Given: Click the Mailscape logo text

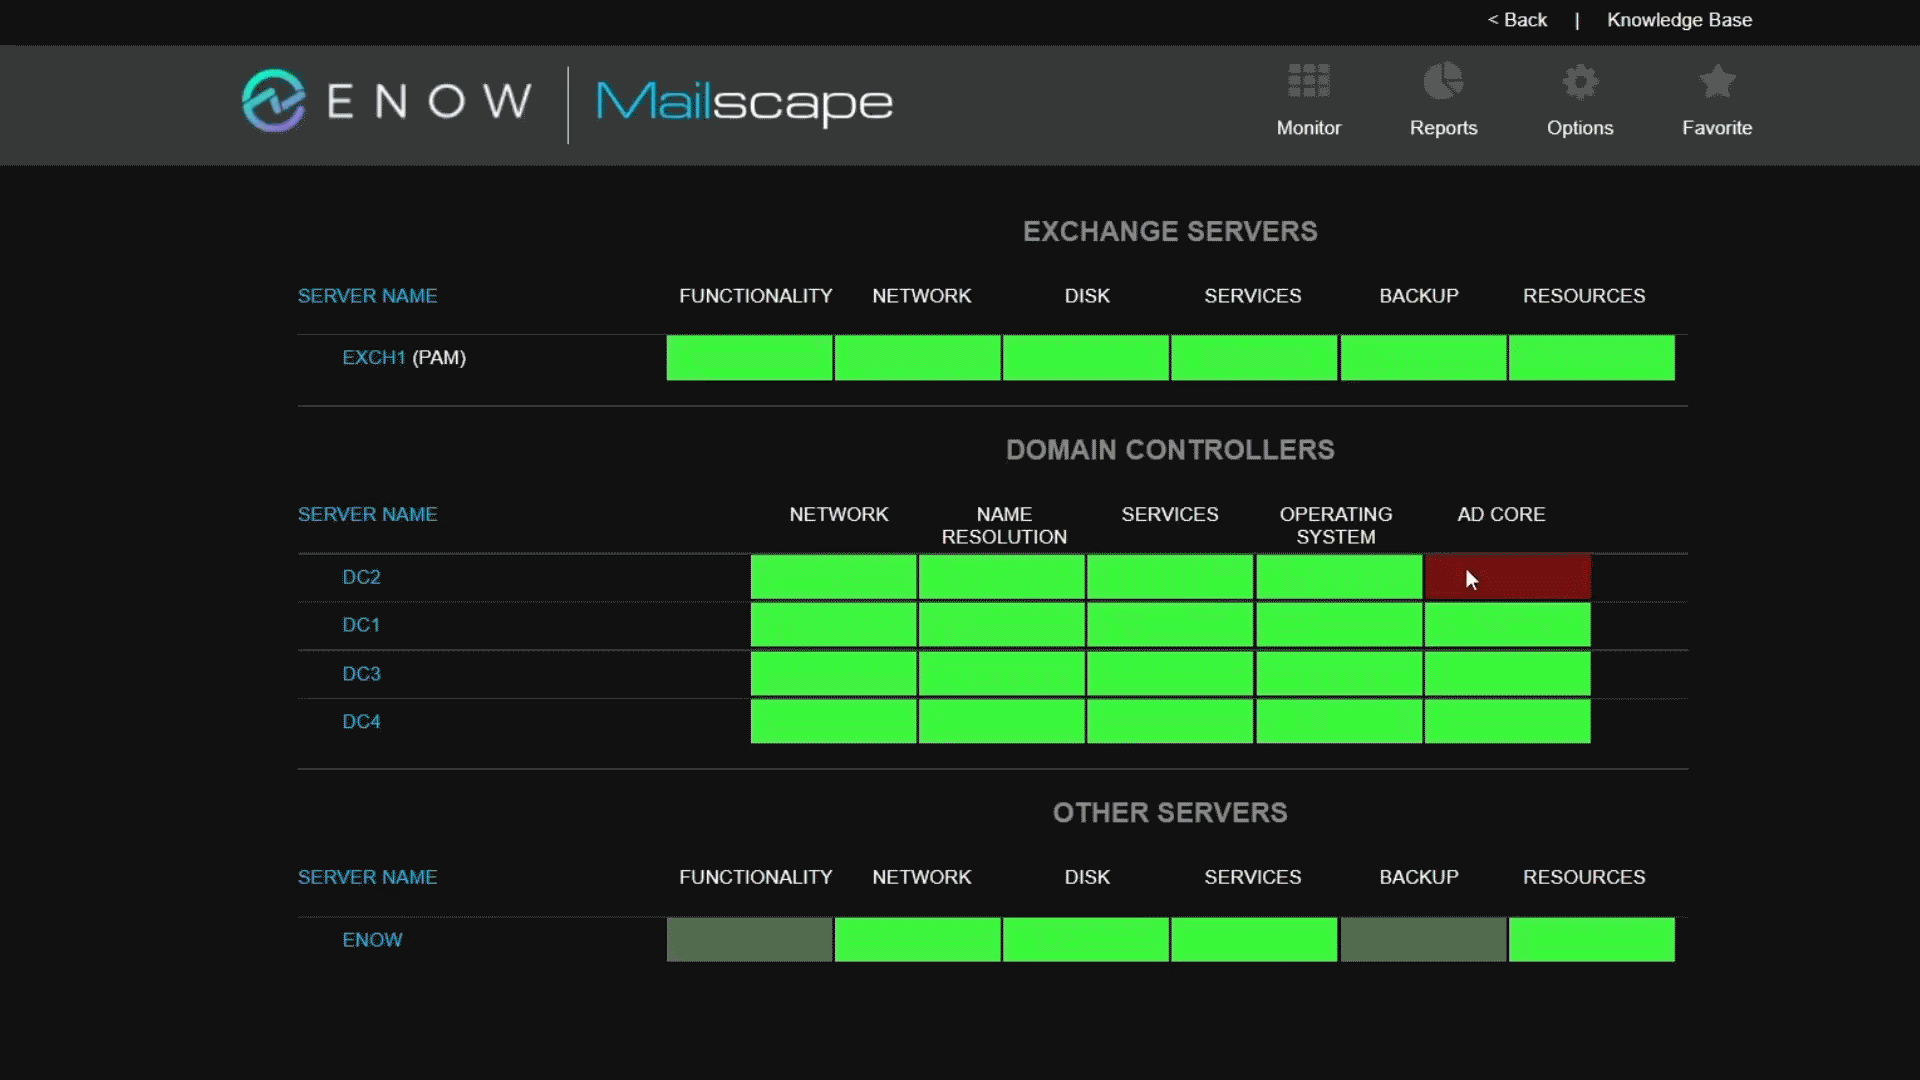Looking at the screenshot, I should point(744,102).
